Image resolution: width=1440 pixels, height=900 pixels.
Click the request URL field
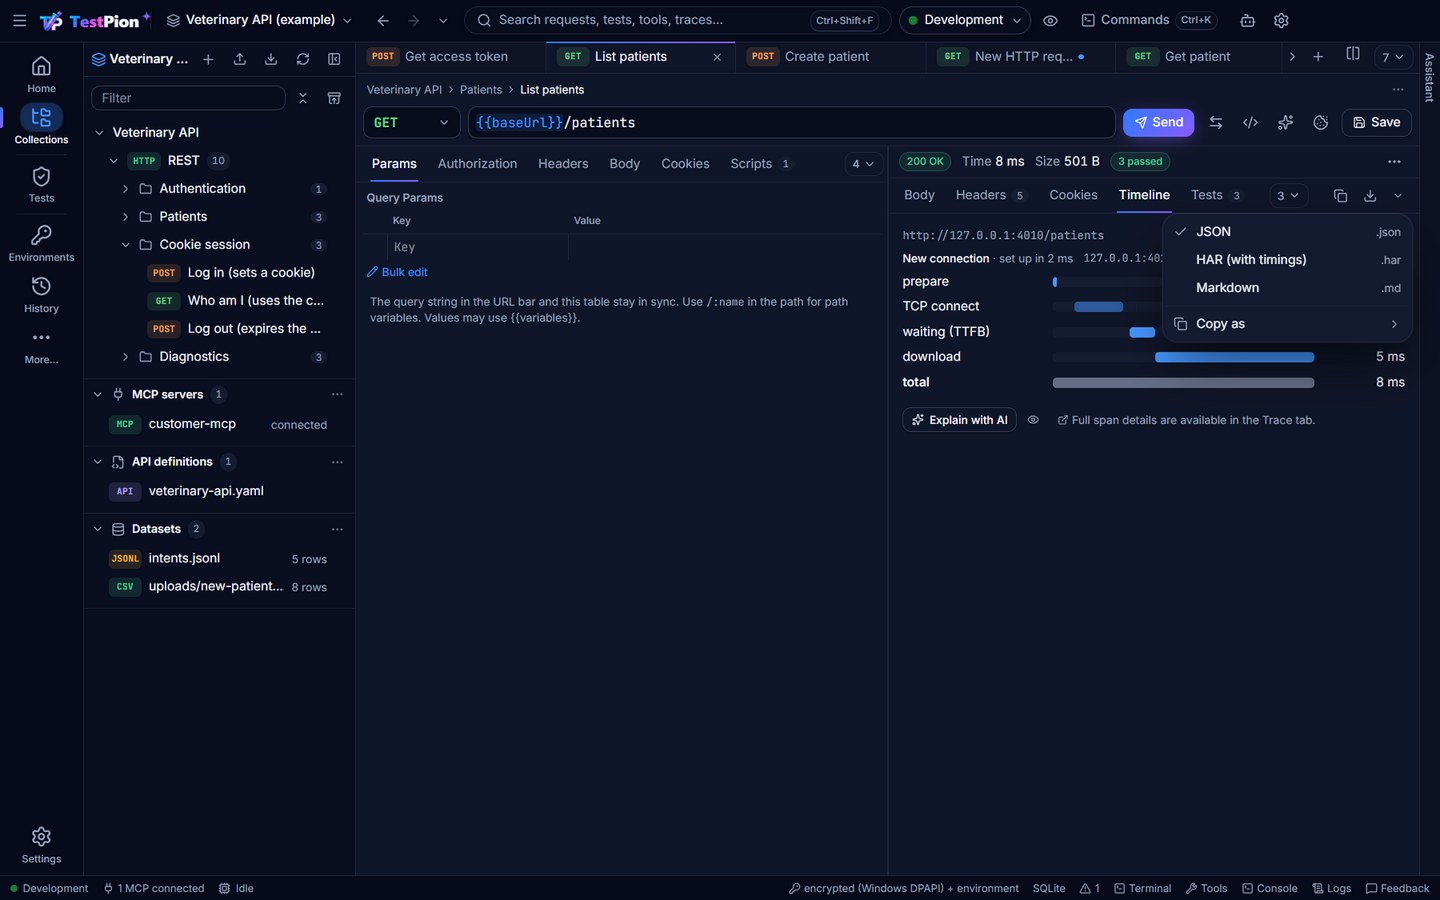click(x=791, y=122)
